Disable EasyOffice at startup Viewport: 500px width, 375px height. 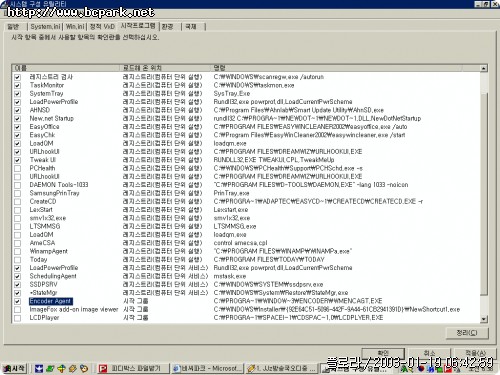17,127
